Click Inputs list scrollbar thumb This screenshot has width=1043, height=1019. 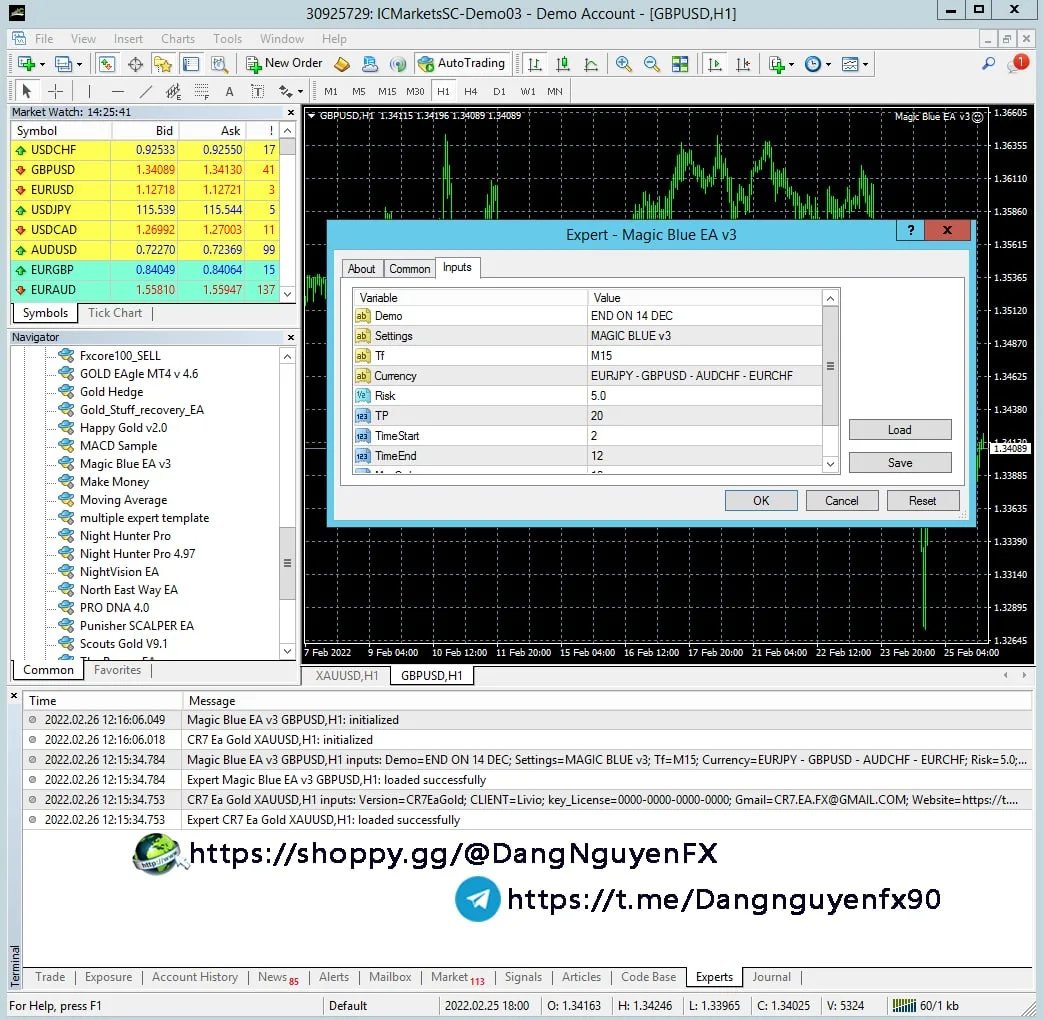point(830,366)
